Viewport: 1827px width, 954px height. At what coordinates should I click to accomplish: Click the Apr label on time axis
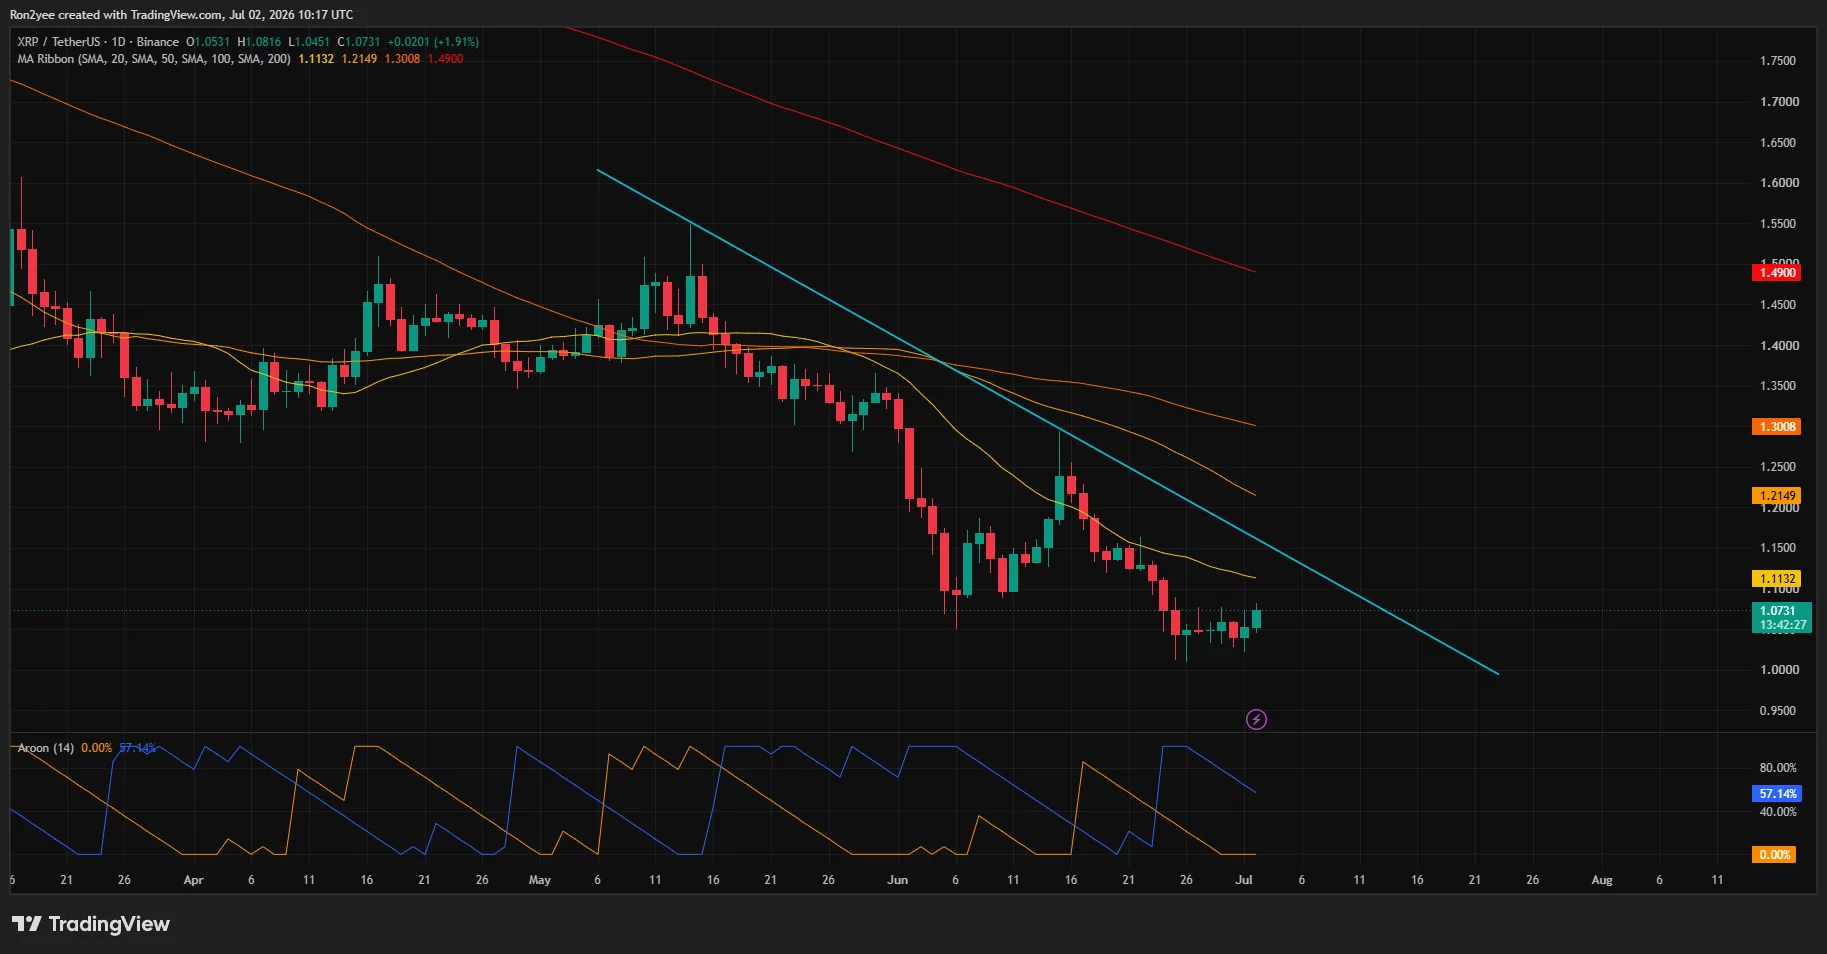pos(193,880)
